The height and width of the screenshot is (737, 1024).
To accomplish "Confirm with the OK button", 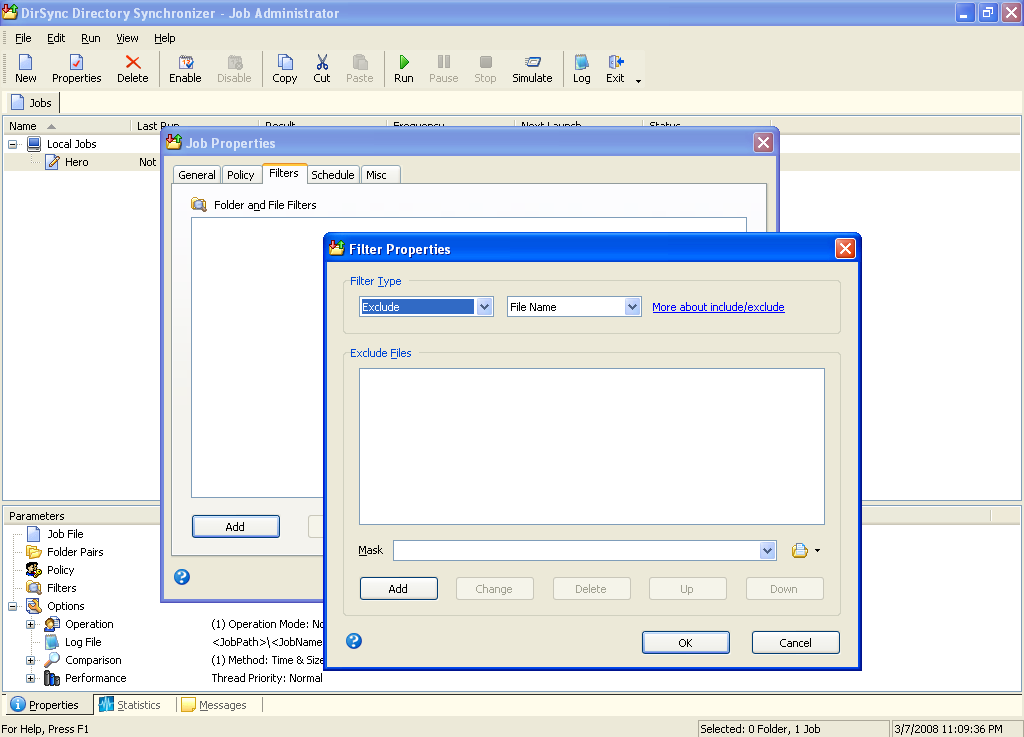I will 686,643.
